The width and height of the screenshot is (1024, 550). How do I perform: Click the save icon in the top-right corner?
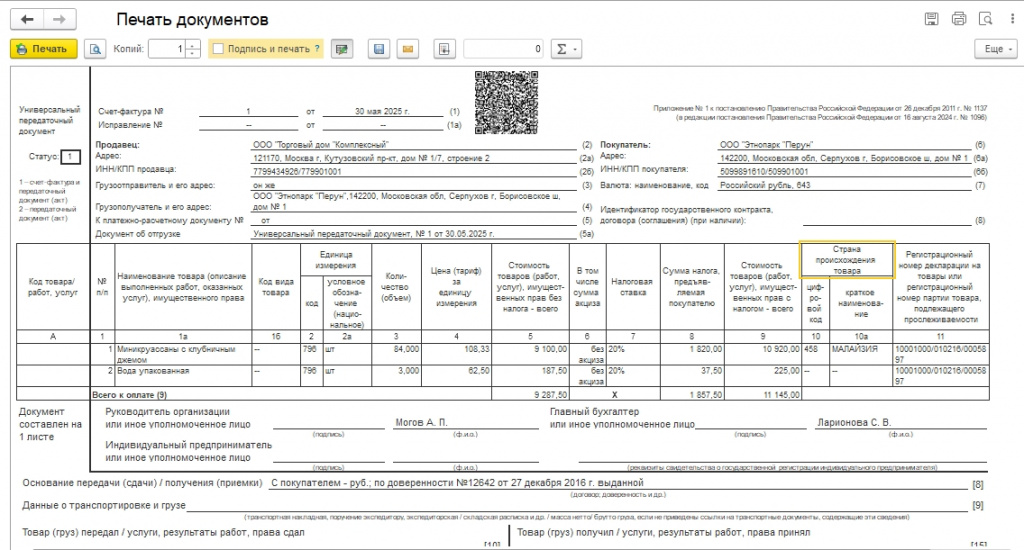(x=932, y=19)
